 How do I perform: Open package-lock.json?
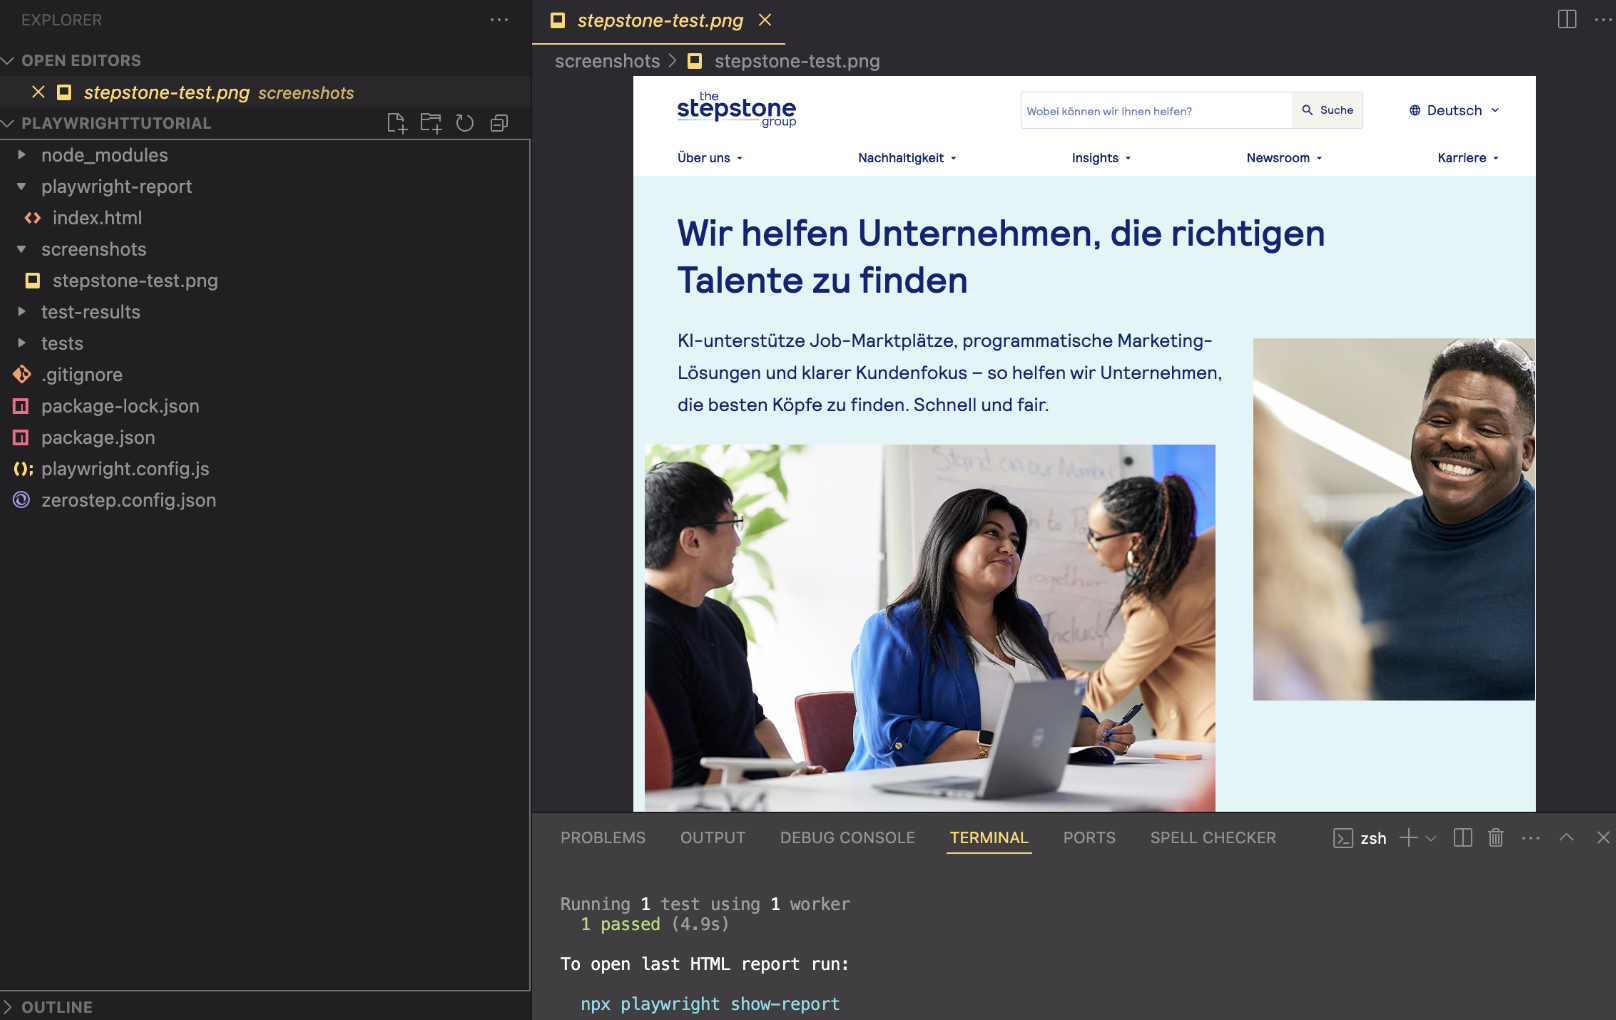click(265, 406)
